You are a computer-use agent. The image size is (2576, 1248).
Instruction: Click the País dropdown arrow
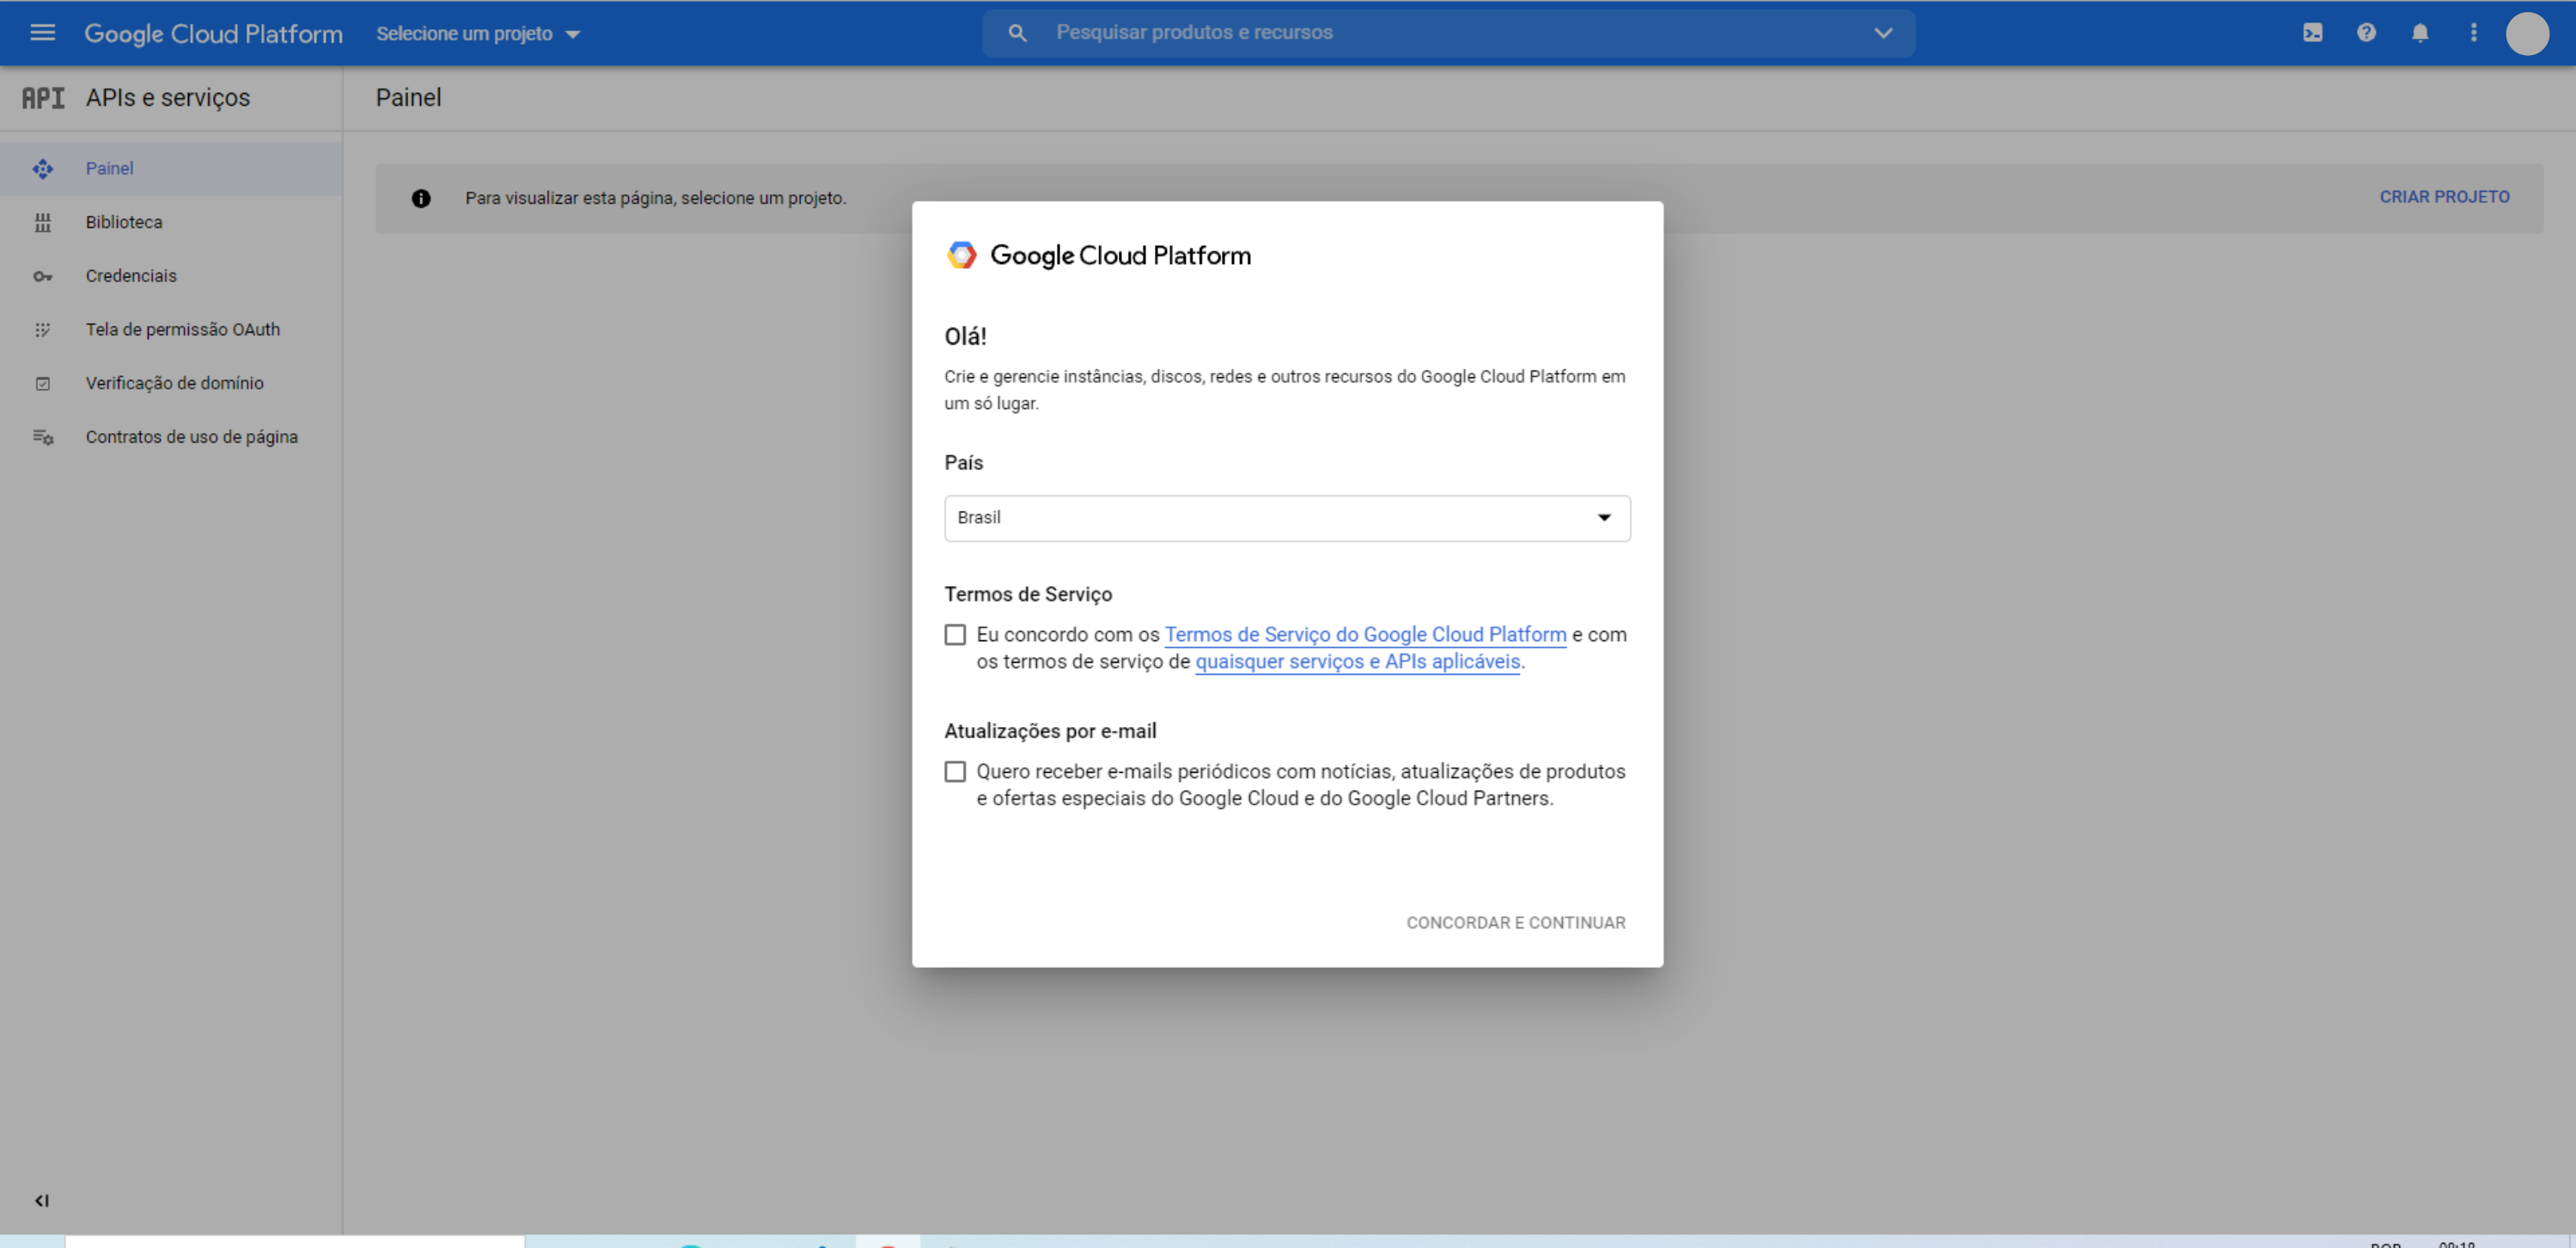(1604, 517)
